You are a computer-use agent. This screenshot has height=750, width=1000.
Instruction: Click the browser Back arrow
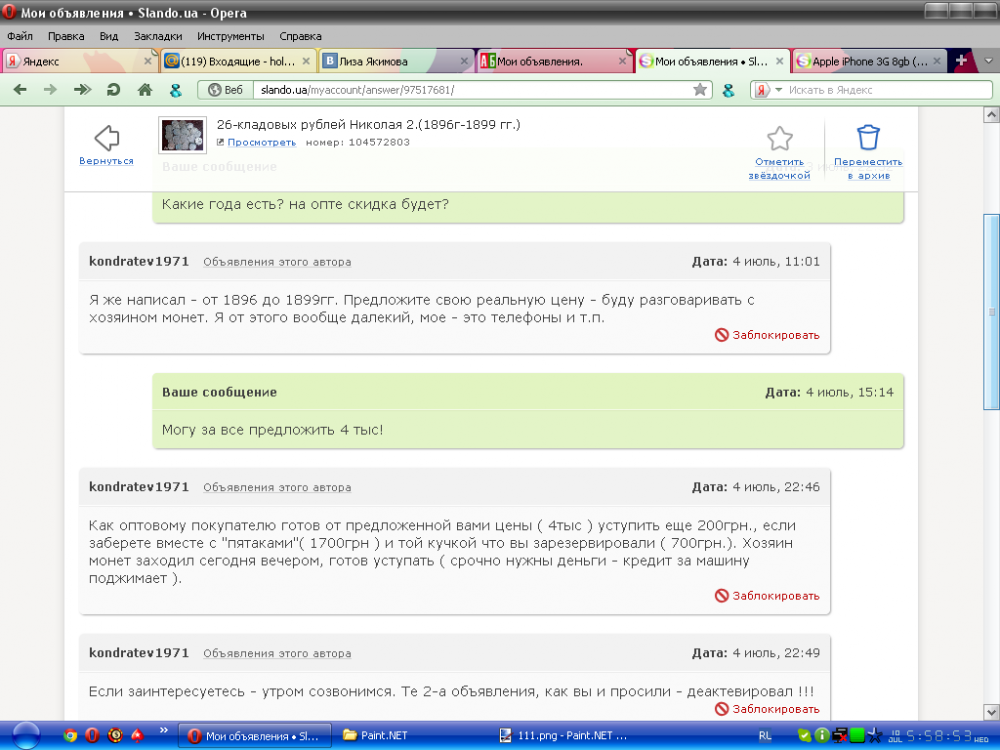click(x=20, y=90)
